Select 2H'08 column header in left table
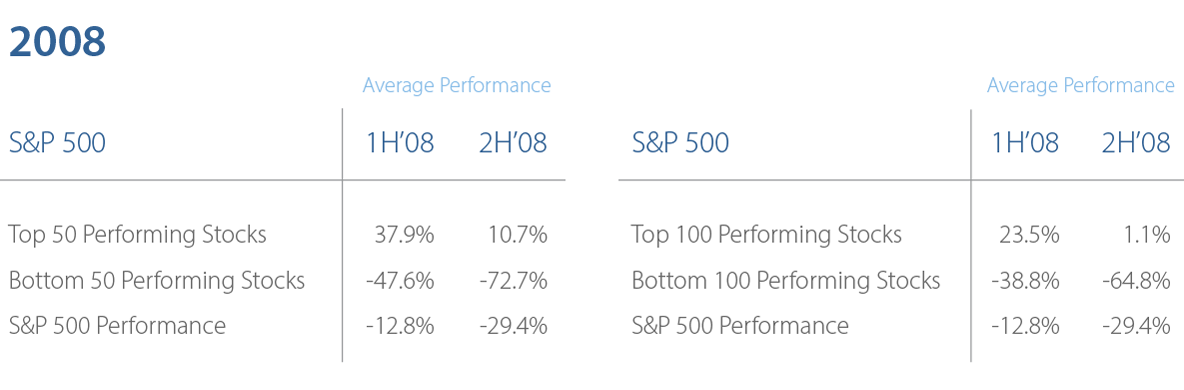The height and width of the screenshot is (390, 1184). (513, 143)
